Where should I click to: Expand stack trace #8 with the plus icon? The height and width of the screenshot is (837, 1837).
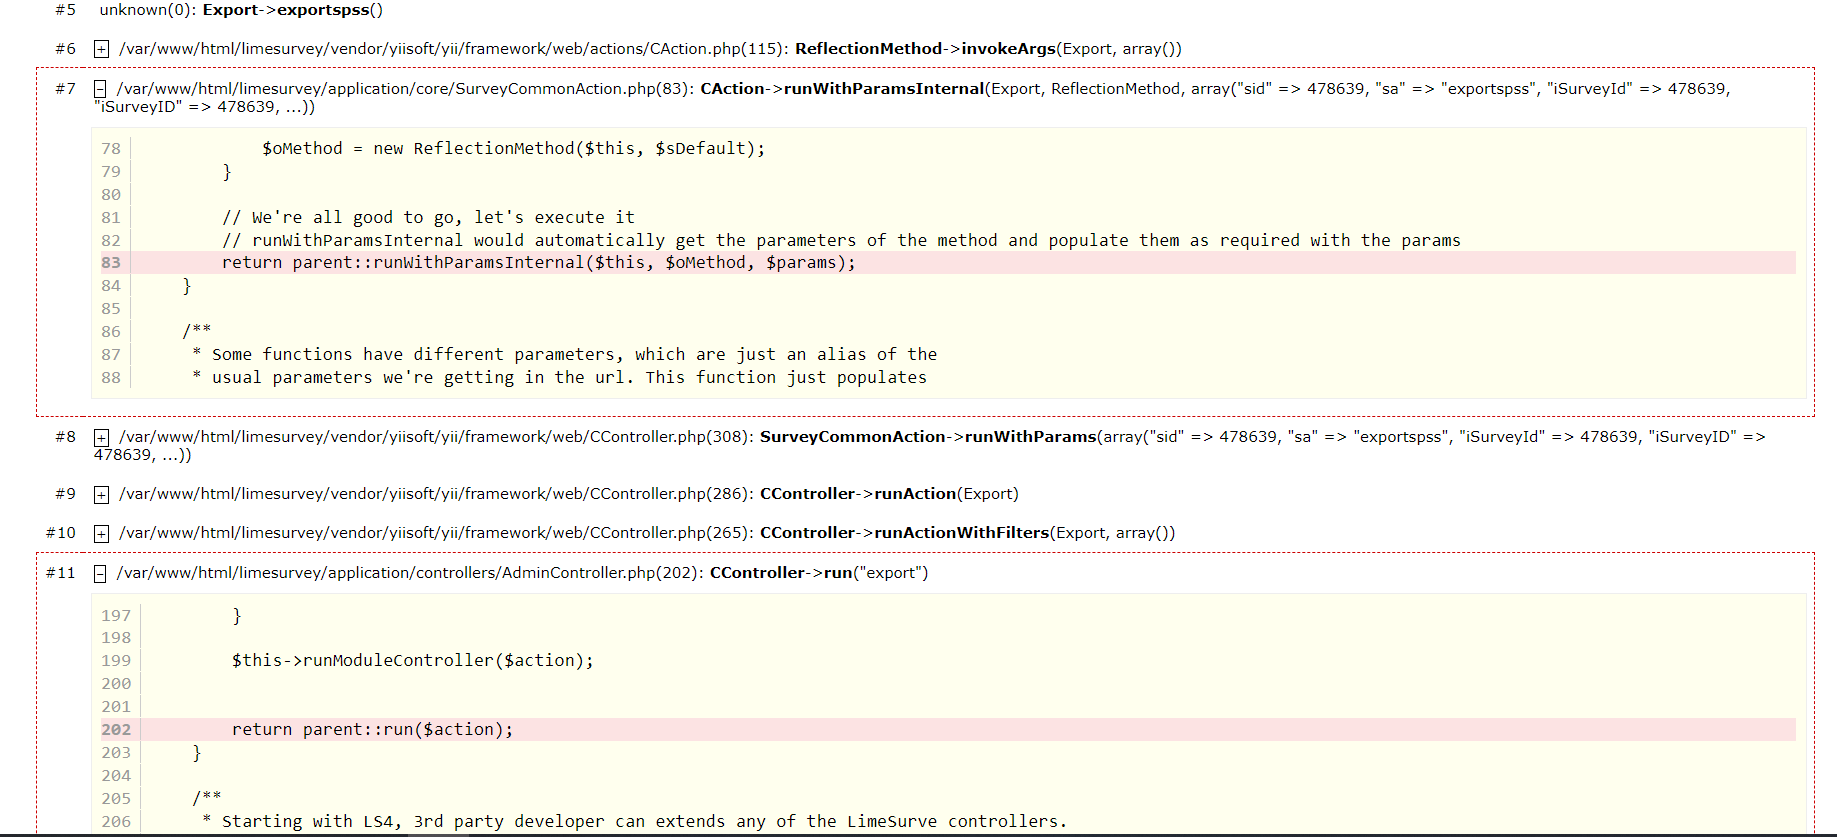tap(101, 437)
